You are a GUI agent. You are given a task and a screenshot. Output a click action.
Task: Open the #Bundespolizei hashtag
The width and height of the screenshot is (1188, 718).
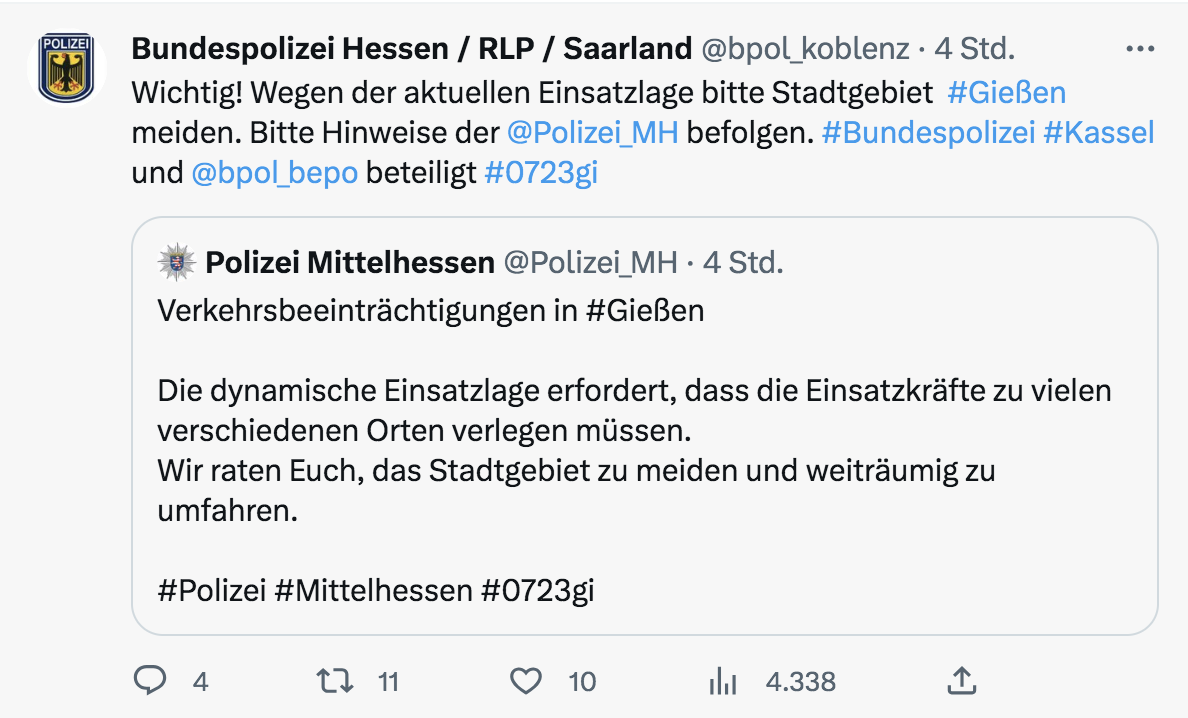(928, 132)
